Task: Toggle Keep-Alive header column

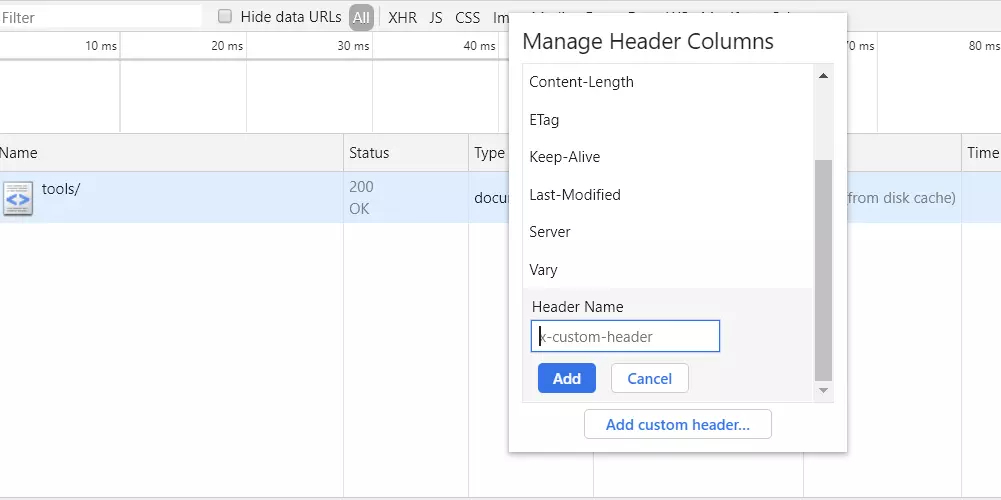Action: [x=668, y=157]
